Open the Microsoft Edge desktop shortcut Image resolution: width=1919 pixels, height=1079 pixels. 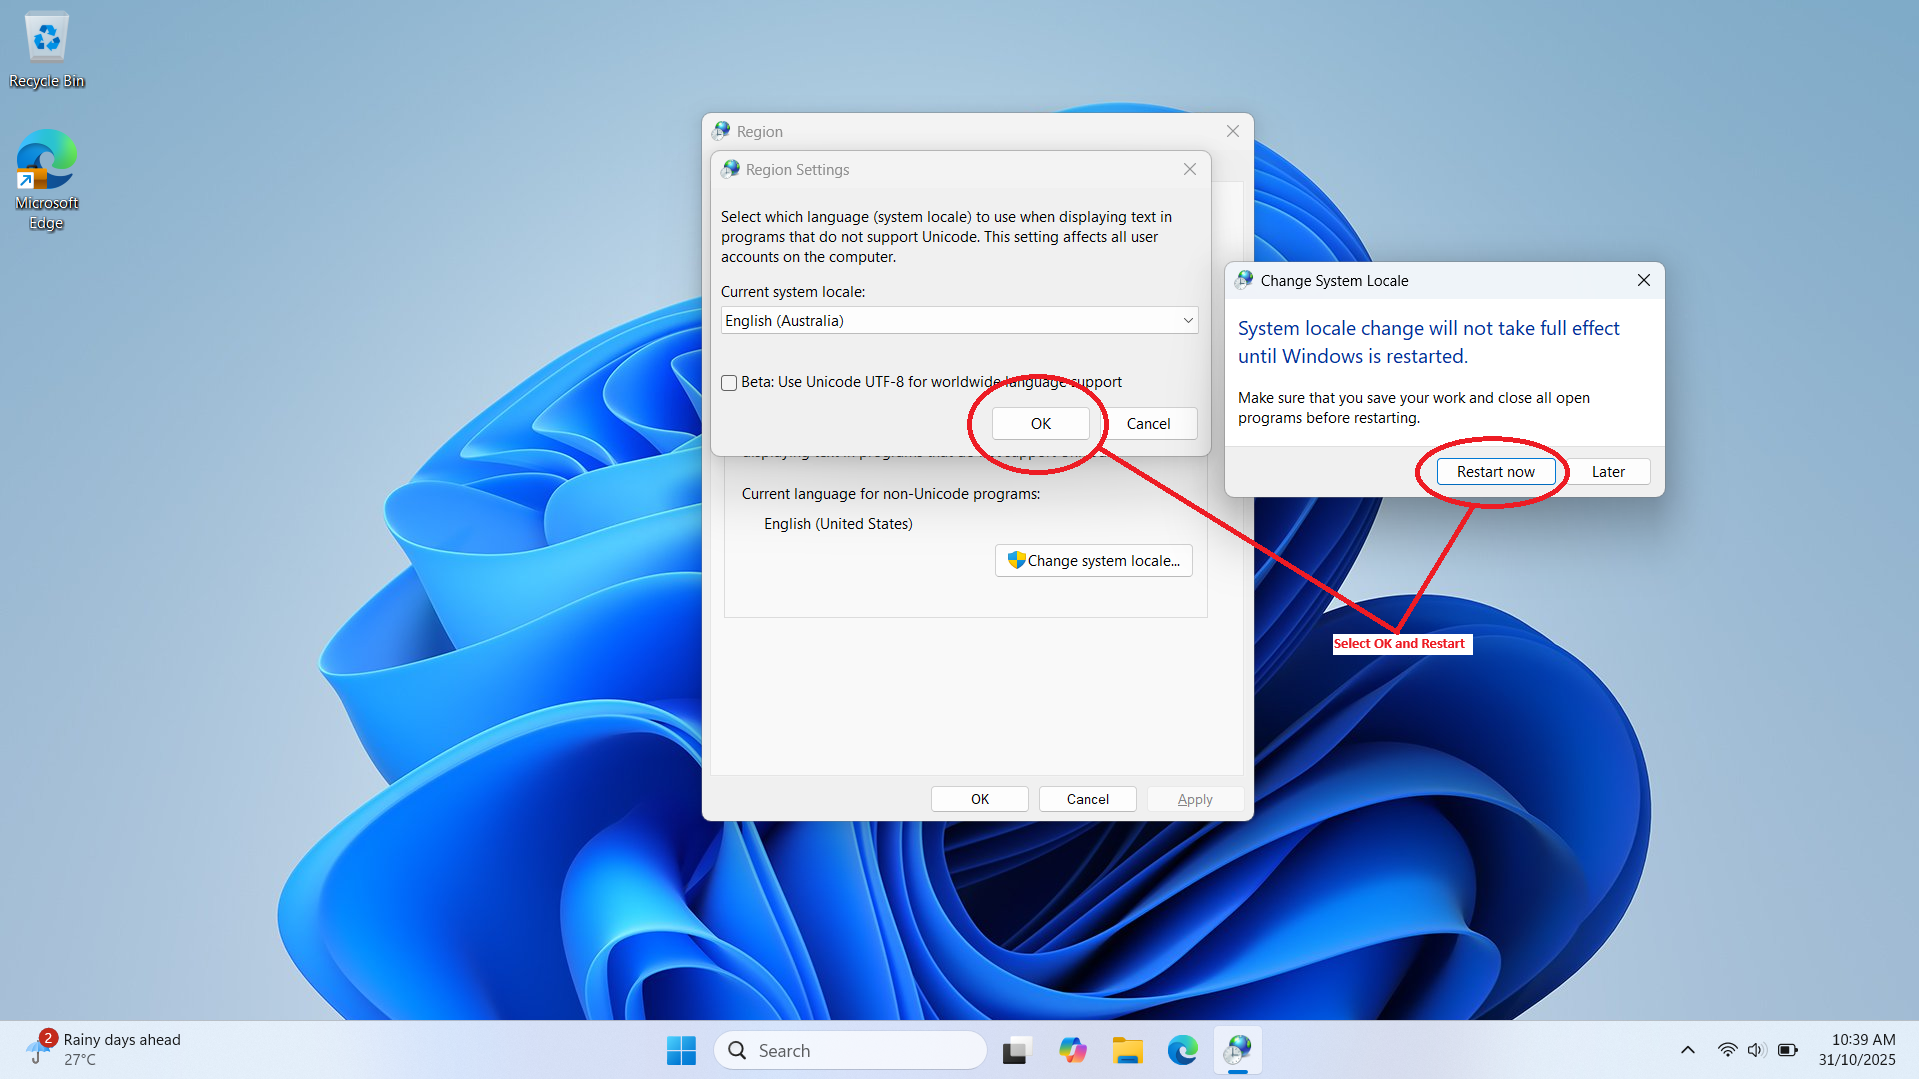pyautogui.click(x=46, y=180)
